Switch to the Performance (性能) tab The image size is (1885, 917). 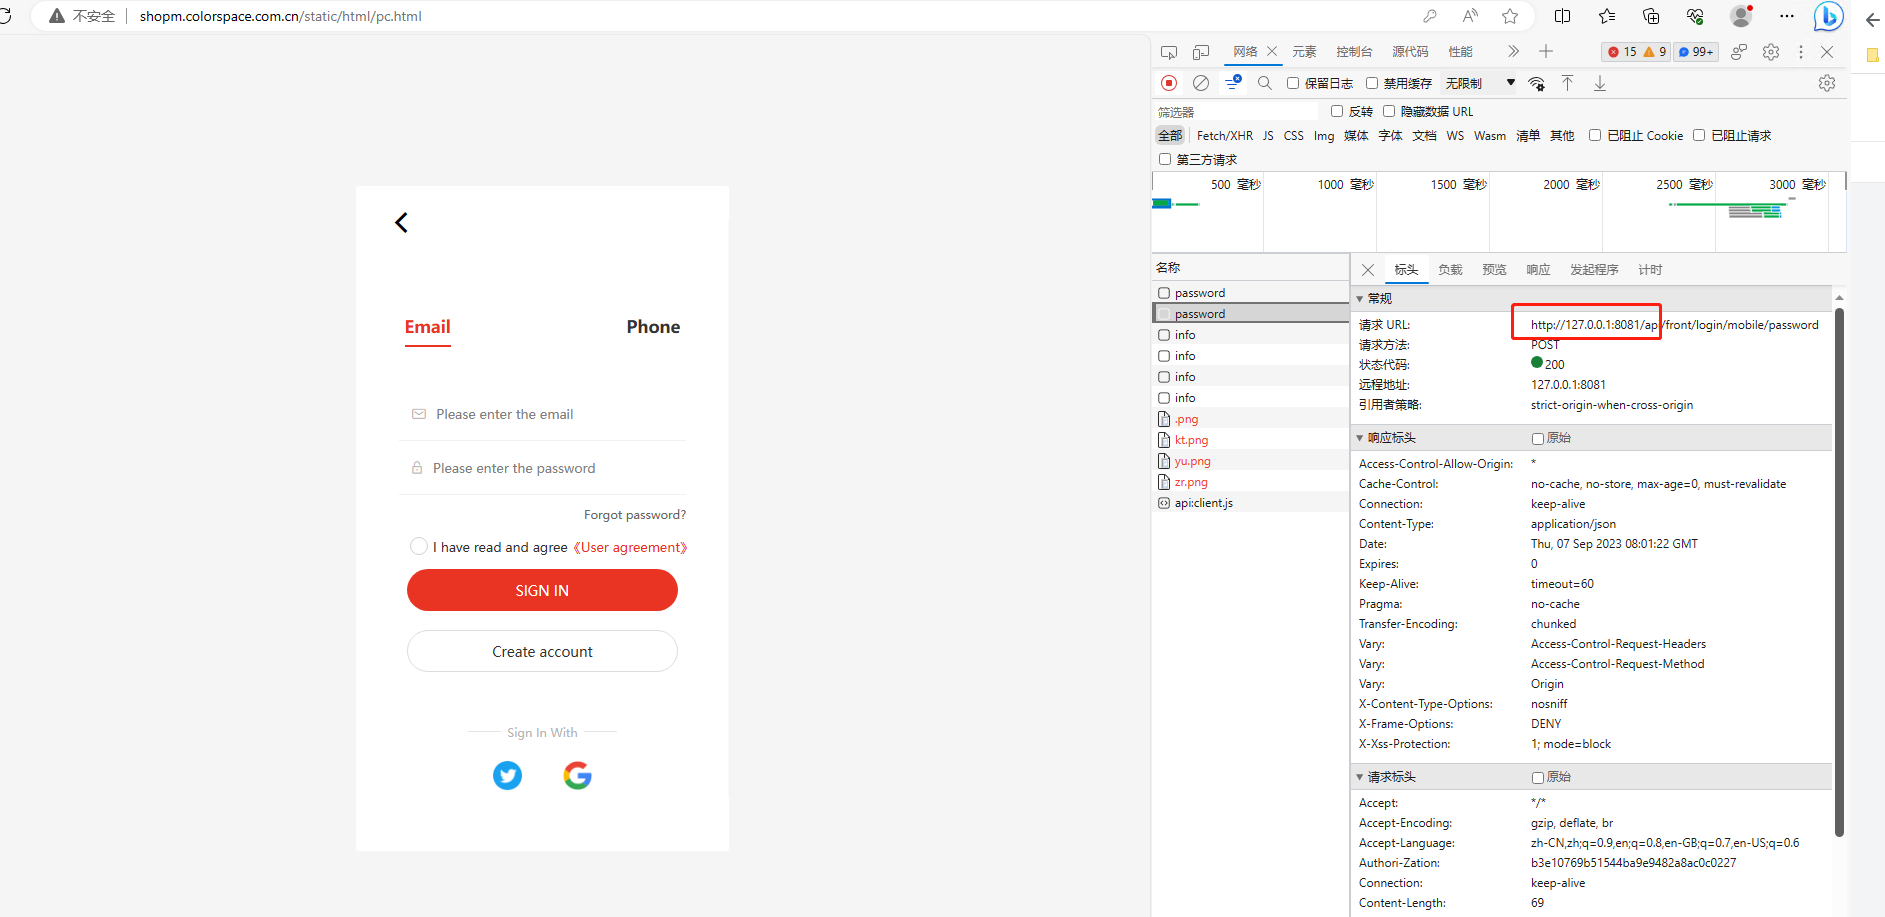[1460, 52]
